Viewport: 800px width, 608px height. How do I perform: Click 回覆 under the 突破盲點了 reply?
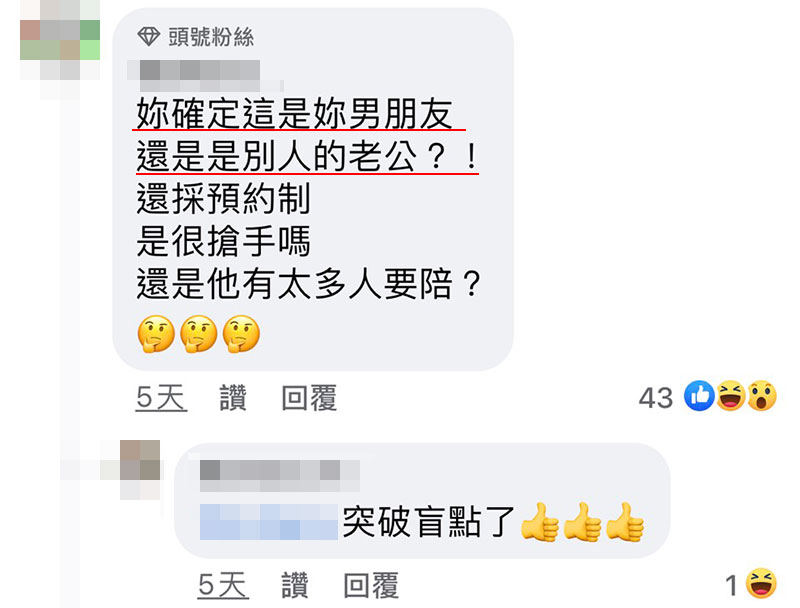(371, 585)
